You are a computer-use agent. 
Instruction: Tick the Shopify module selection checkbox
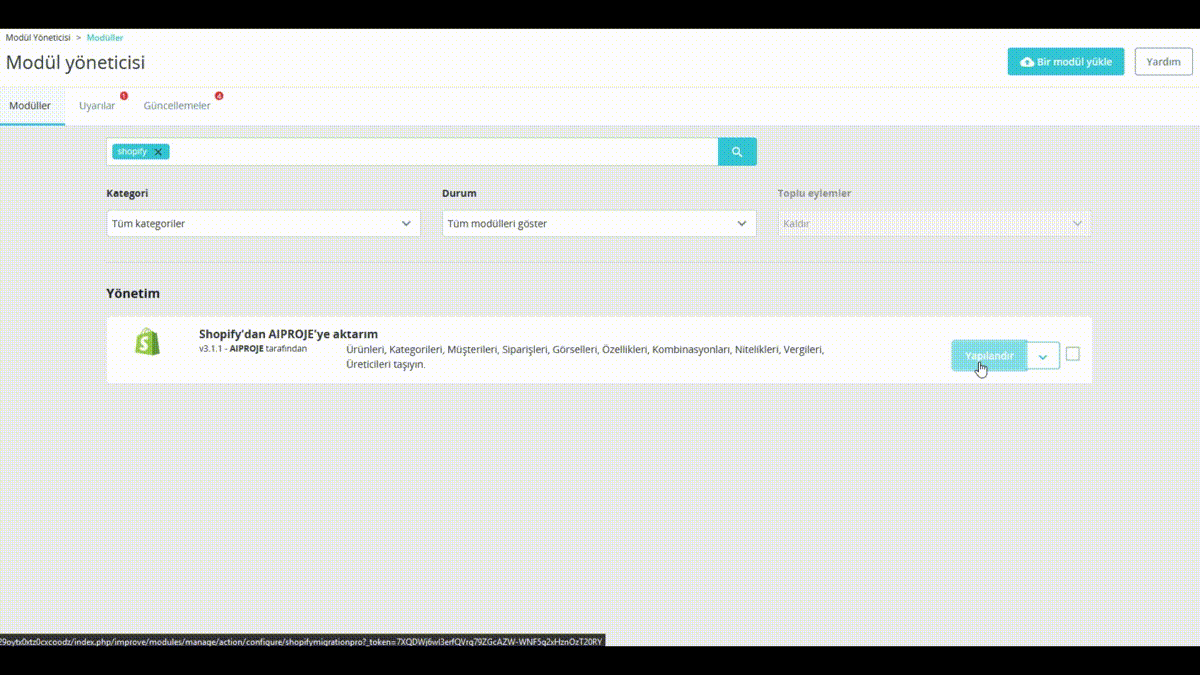tap(1073, 354)
